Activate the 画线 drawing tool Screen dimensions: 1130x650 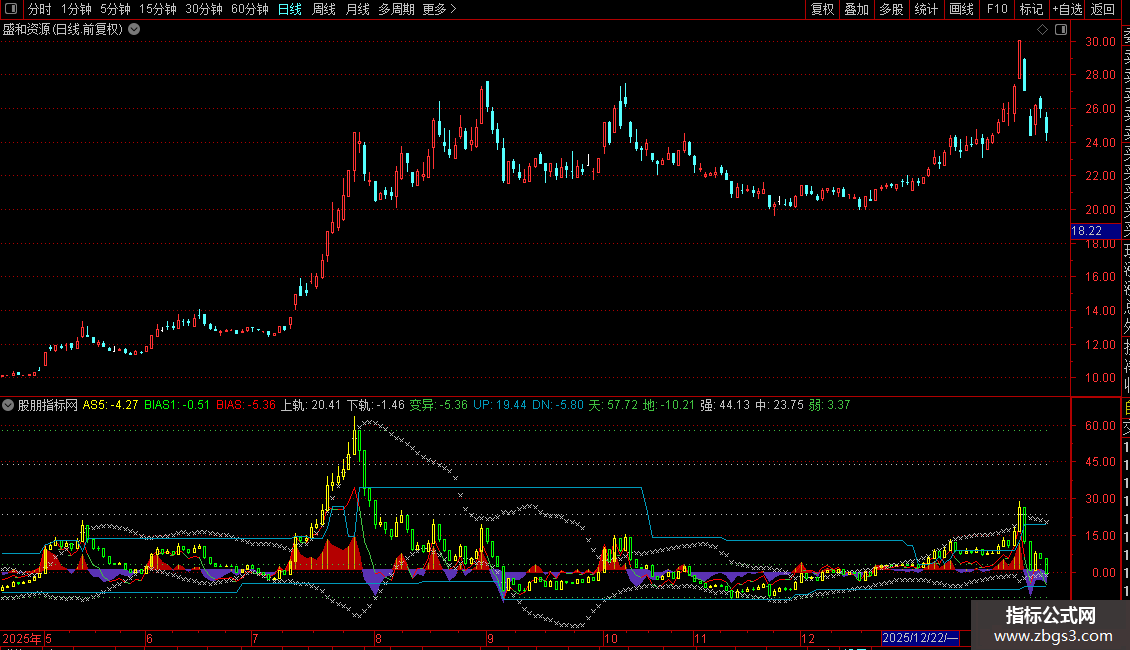(x=961, y=9)
